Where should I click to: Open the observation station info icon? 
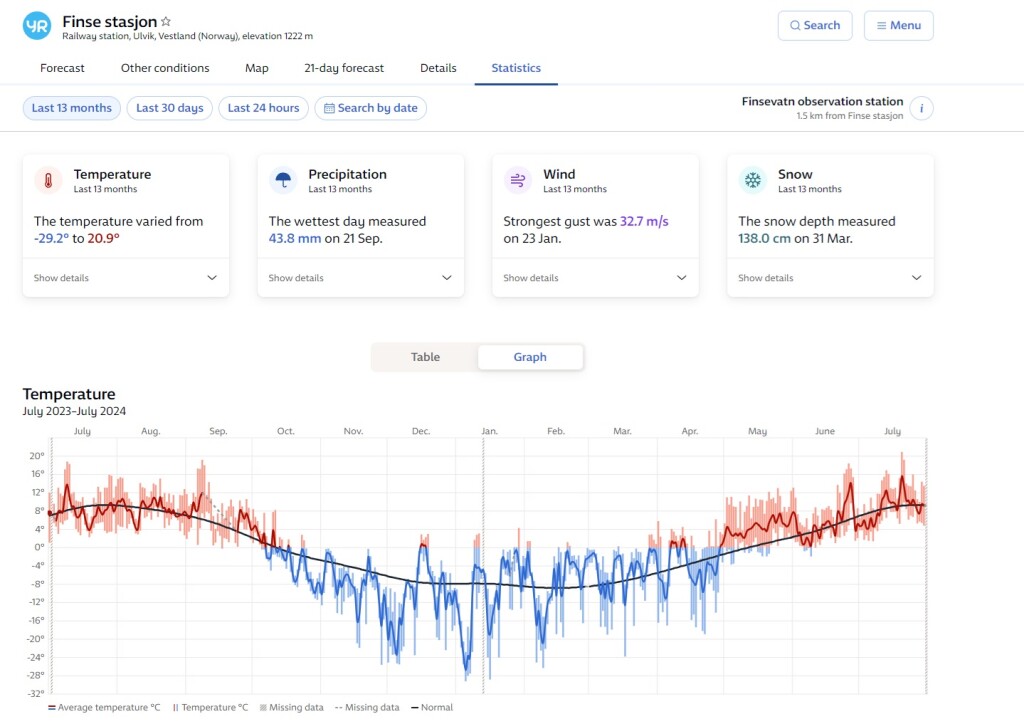(x=921, y=108)
